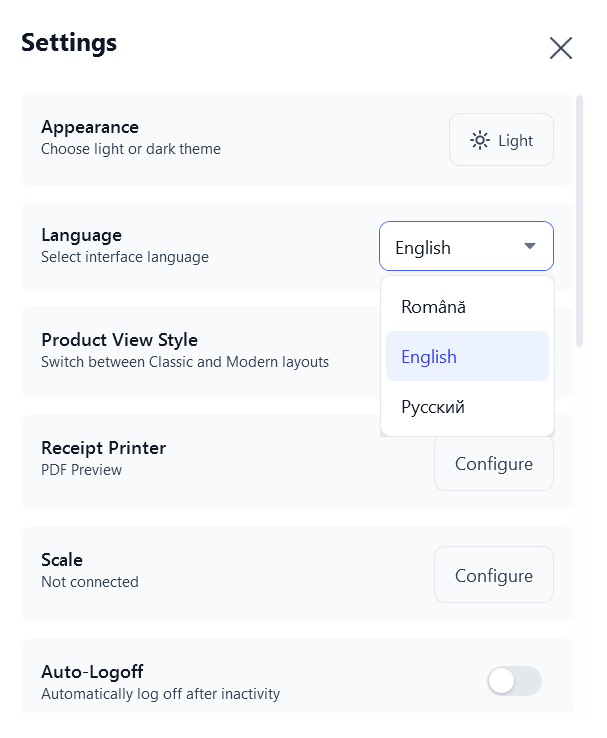
Task: Close the Settings panel with the X icon
Action: pyautogui.click(x=560, y=48)
